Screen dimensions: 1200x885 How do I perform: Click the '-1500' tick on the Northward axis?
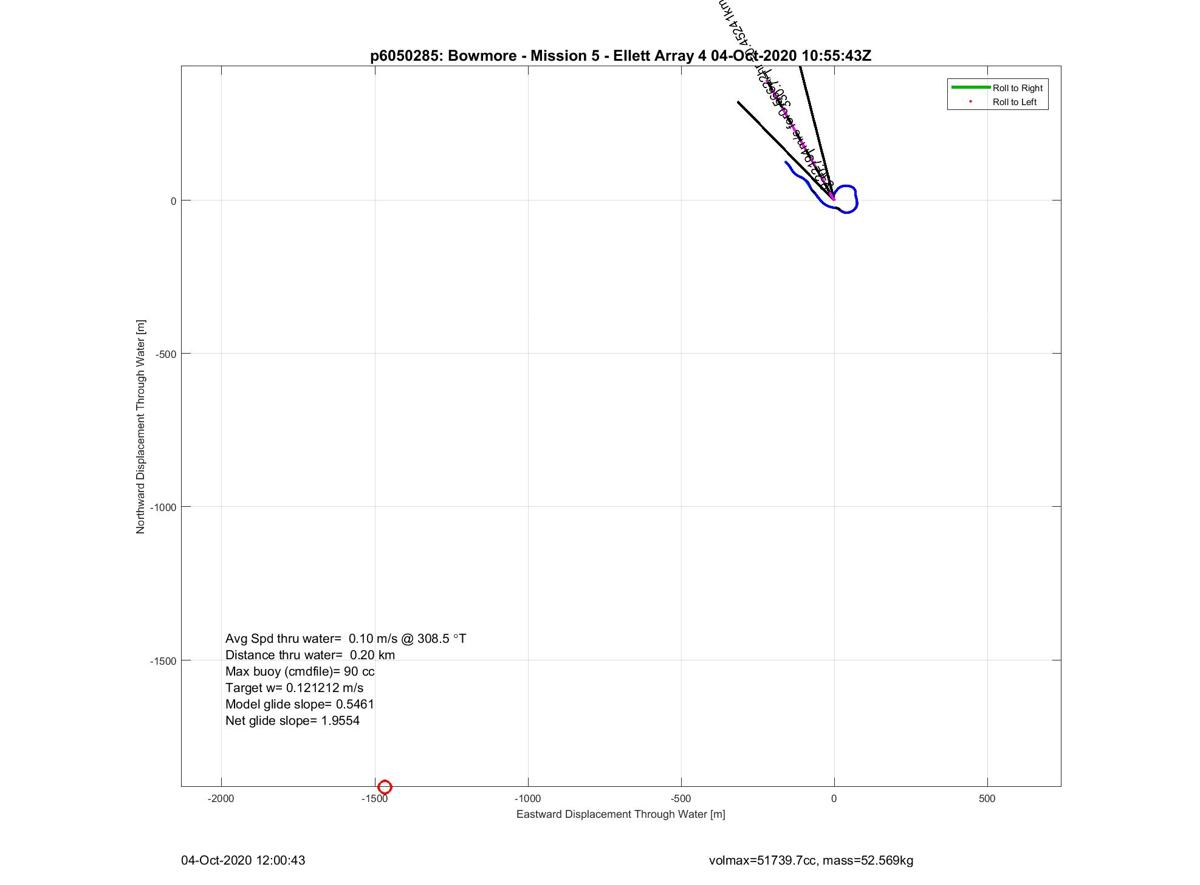[162, 661]
